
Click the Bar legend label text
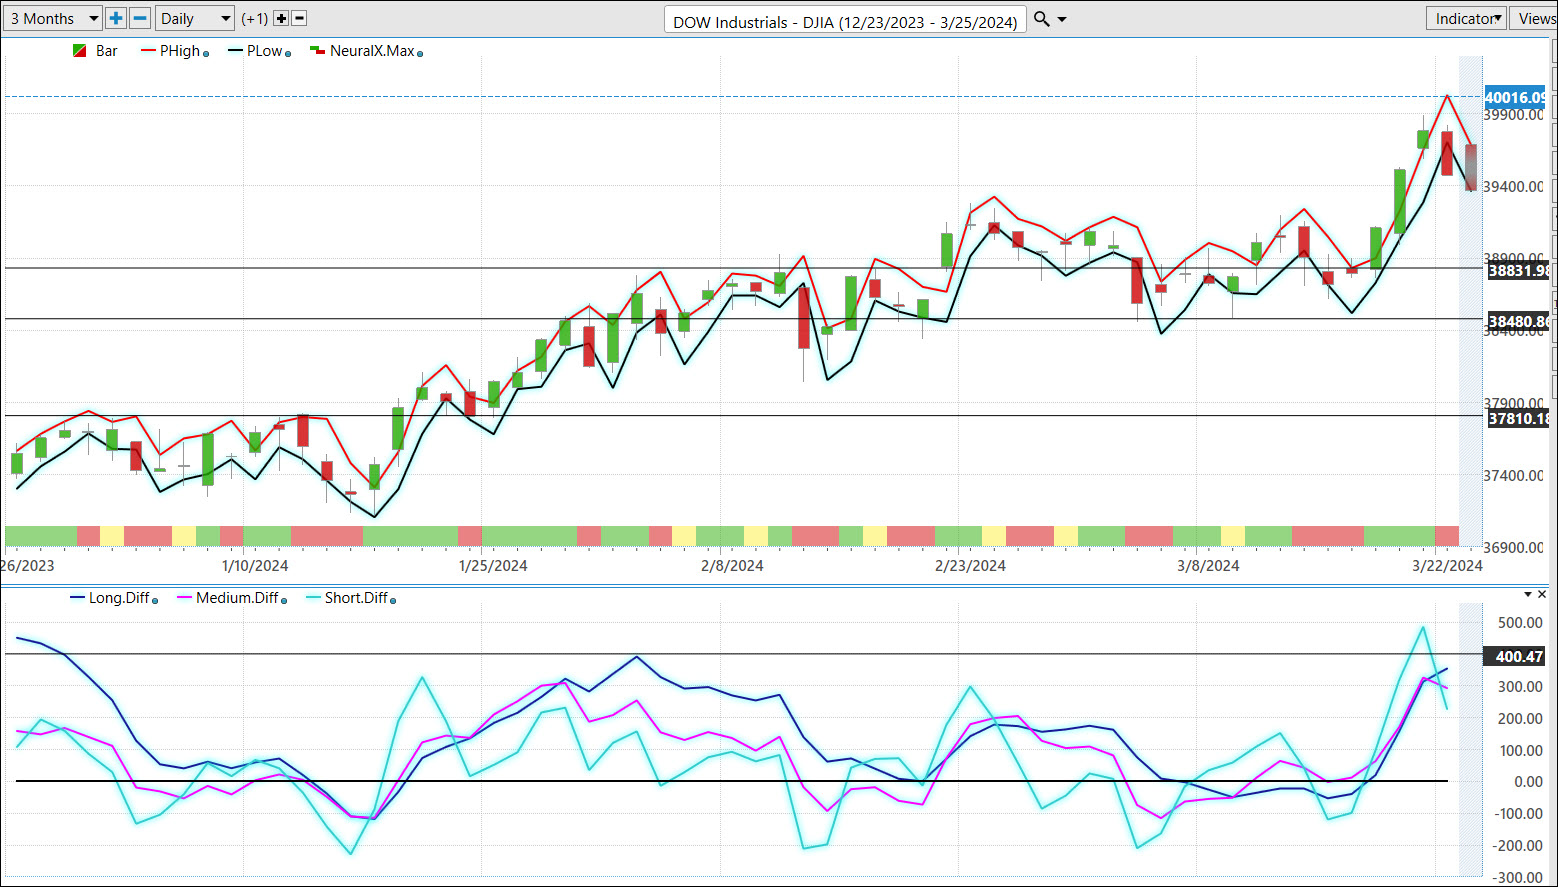pyautogui.click(x=107, y=51)
